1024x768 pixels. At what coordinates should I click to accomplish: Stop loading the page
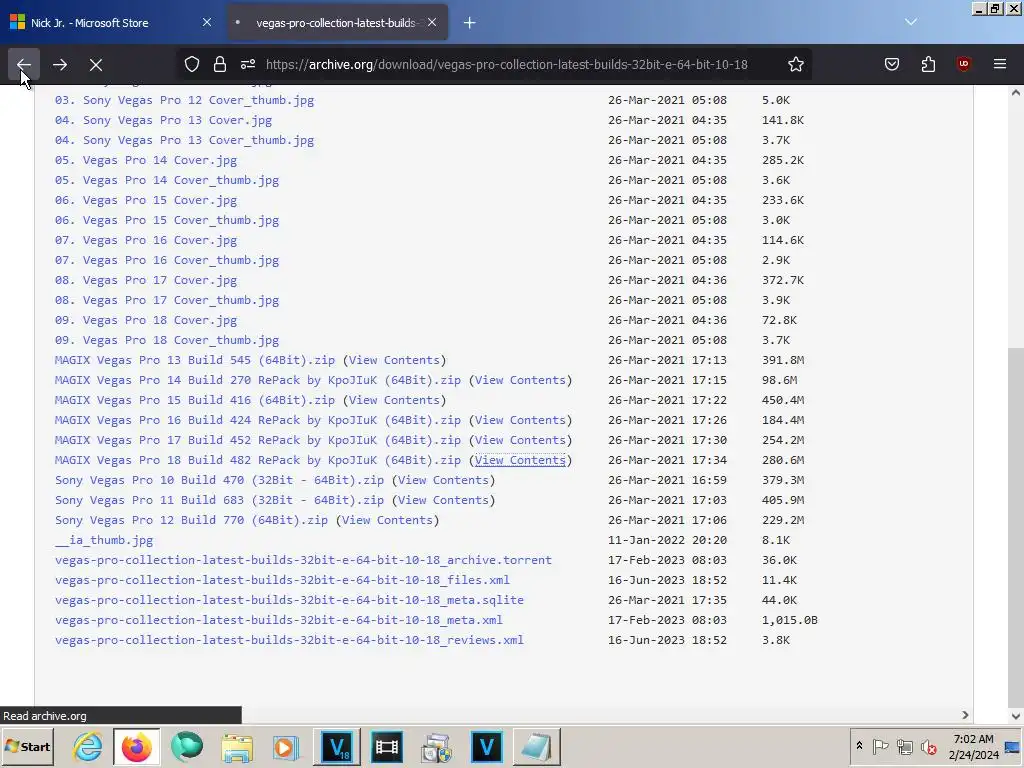(96, 65)
